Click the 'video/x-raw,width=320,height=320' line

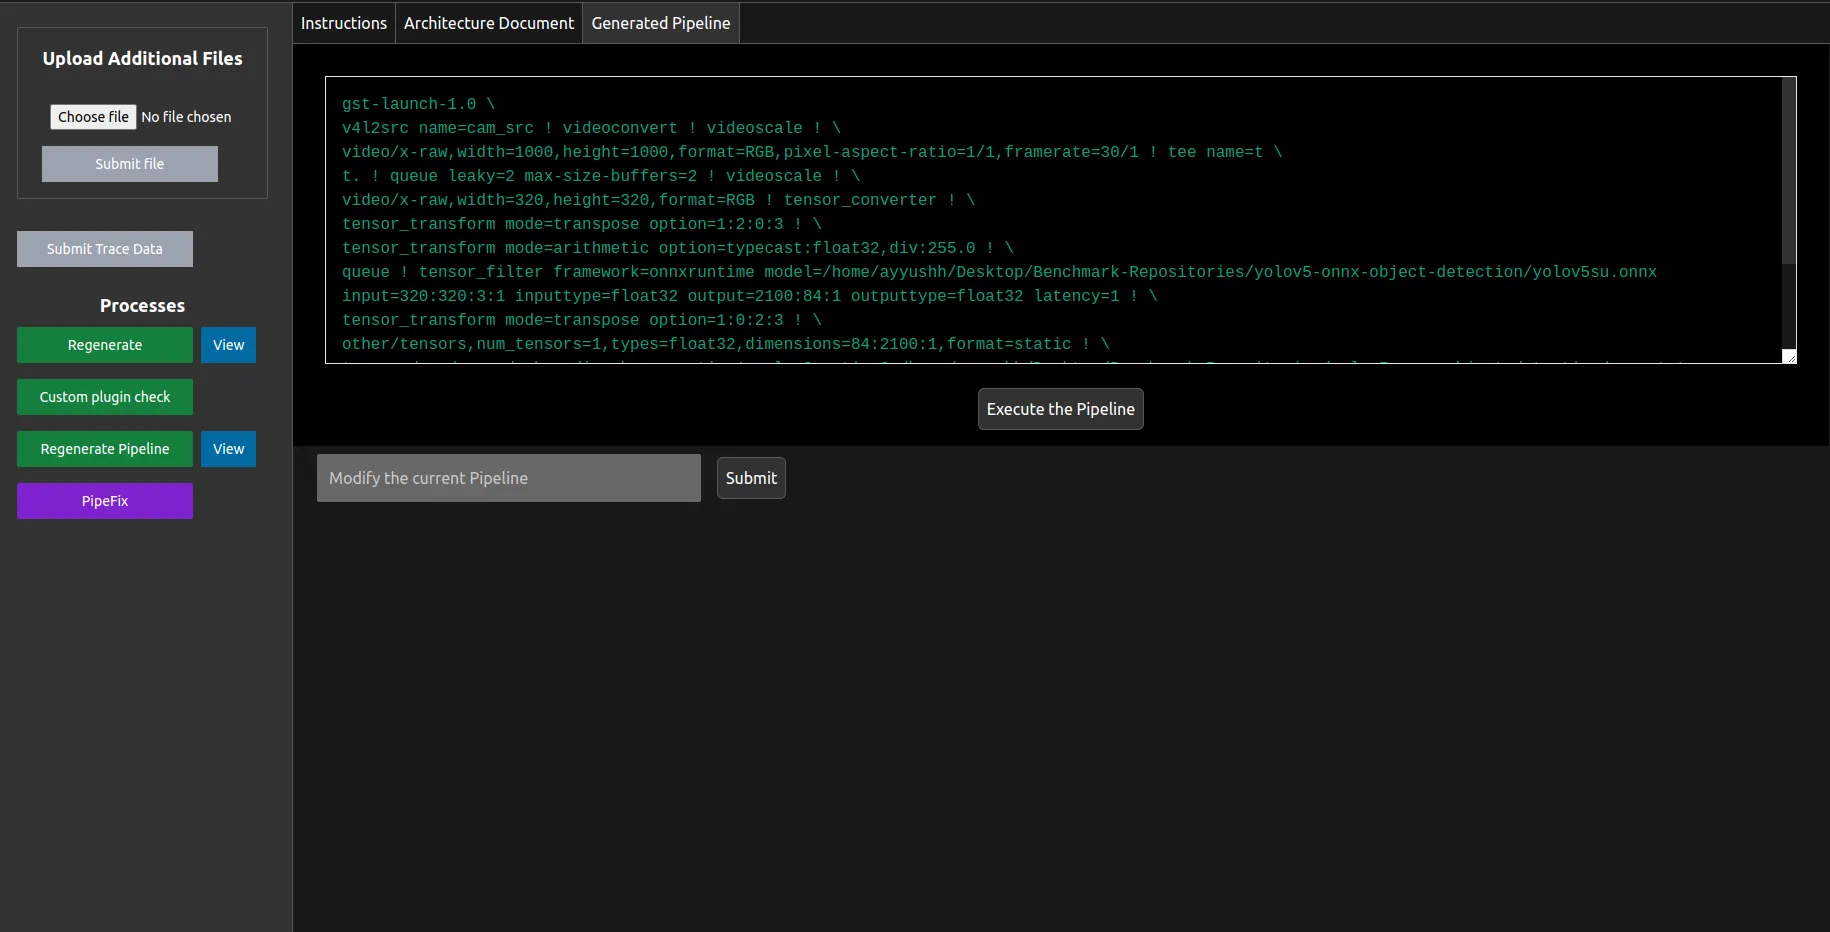pos(658,200)
